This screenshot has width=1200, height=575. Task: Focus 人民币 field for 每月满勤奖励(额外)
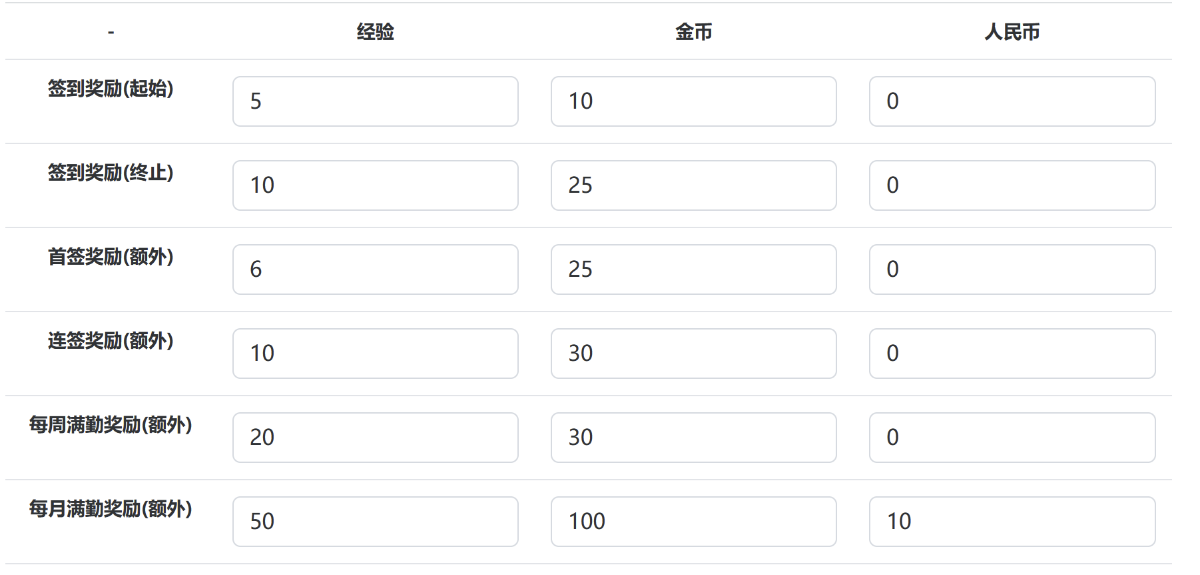tap(1011, 521)
